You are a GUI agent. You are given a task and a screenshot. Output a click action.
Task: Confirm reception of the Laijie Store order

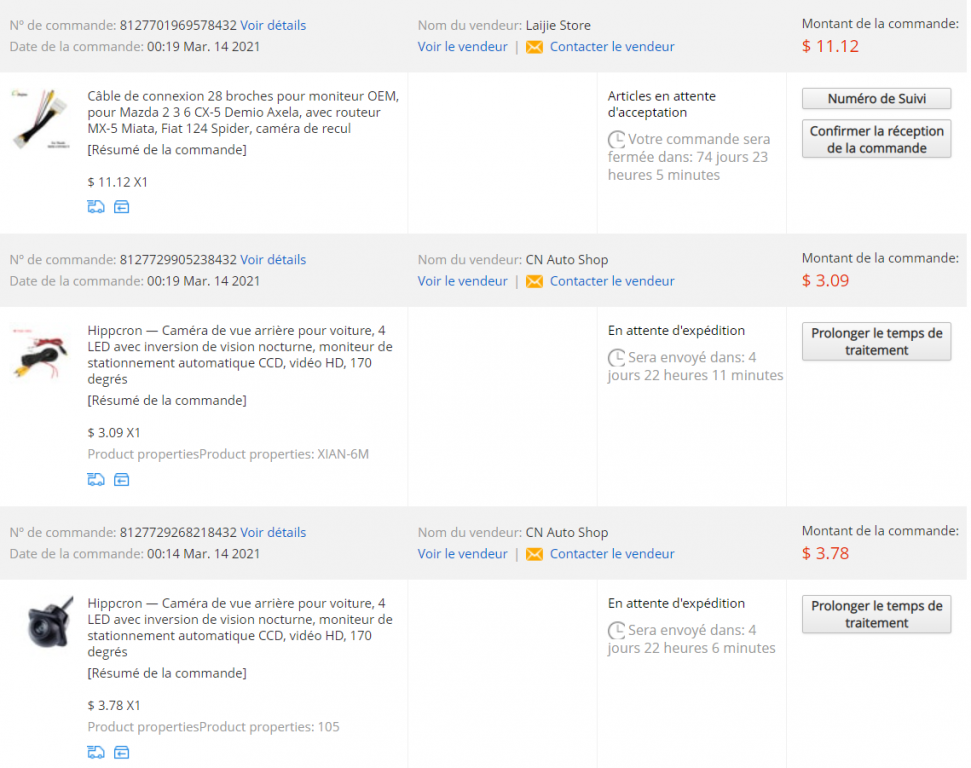coord(876,139)
